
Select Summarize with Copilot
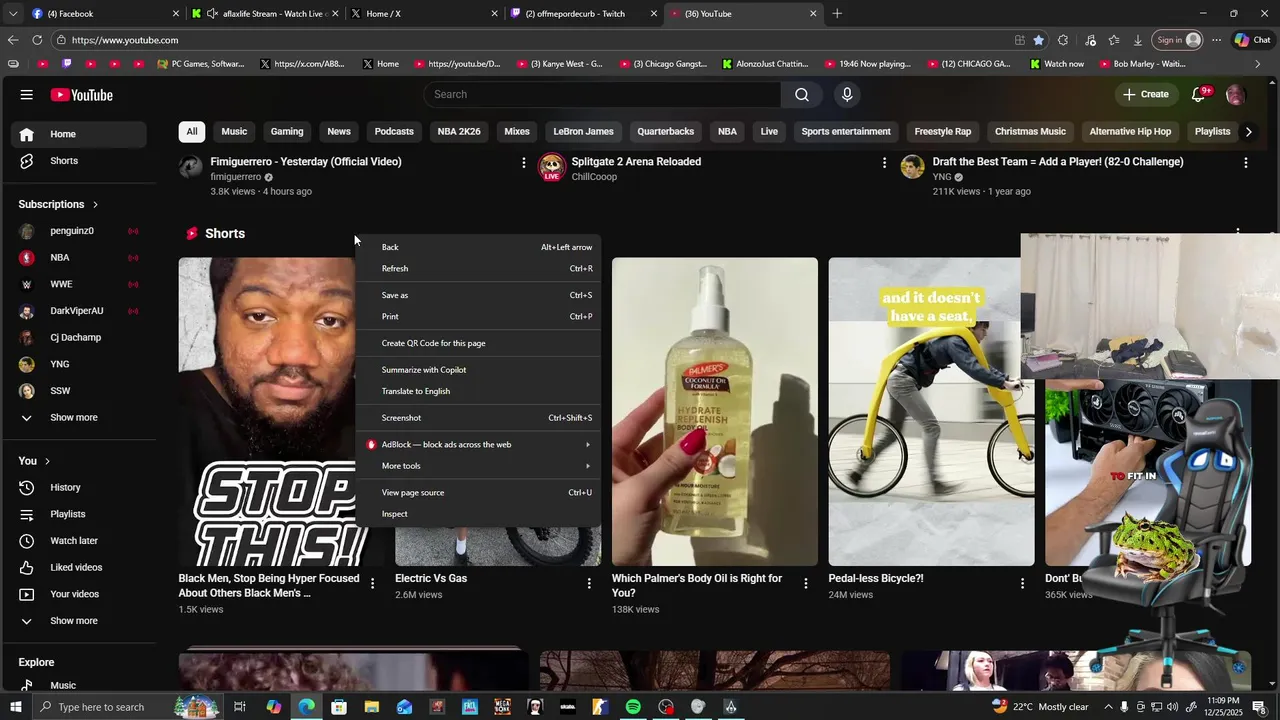tap(478, 370)
